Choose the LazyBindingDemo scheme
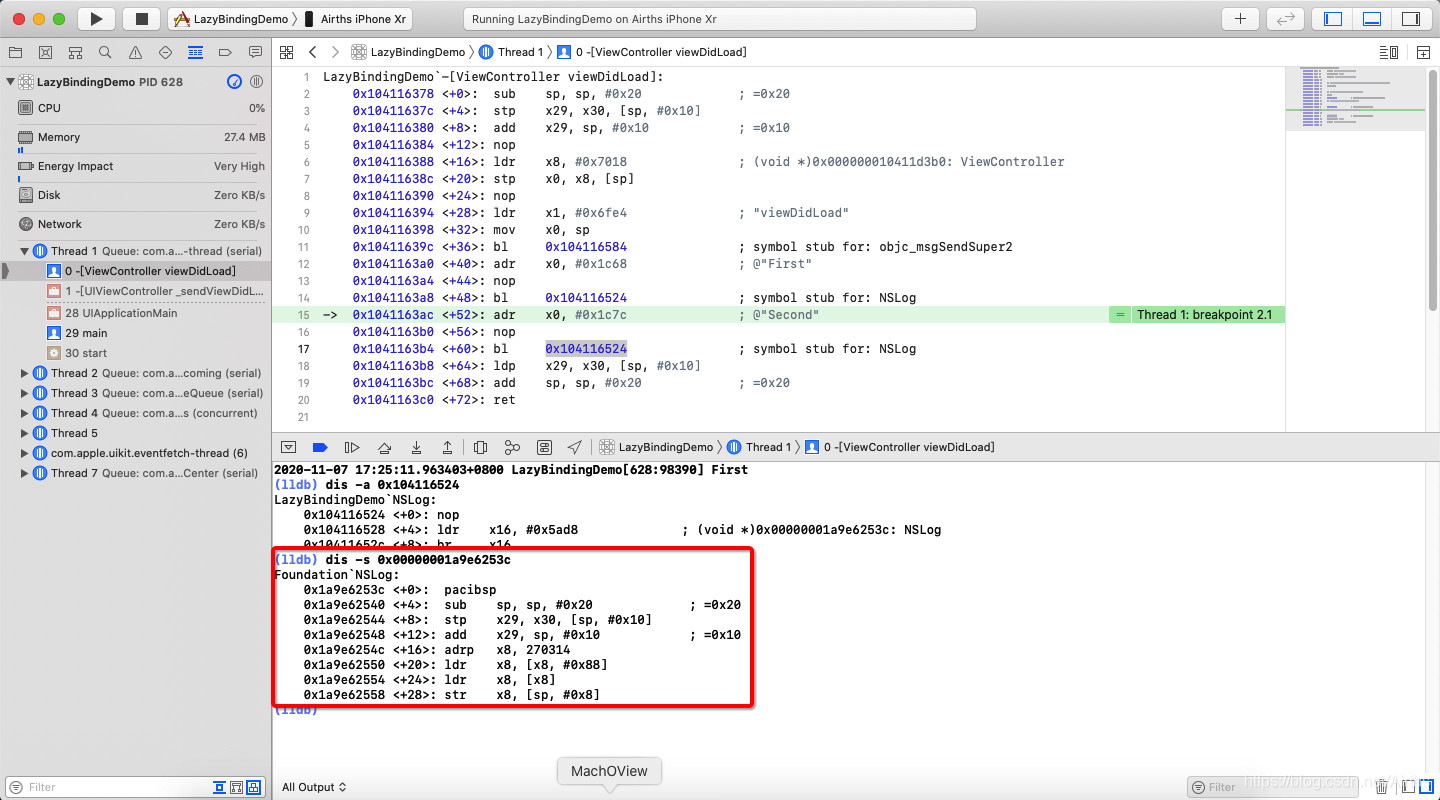 [x=232, y=19]
